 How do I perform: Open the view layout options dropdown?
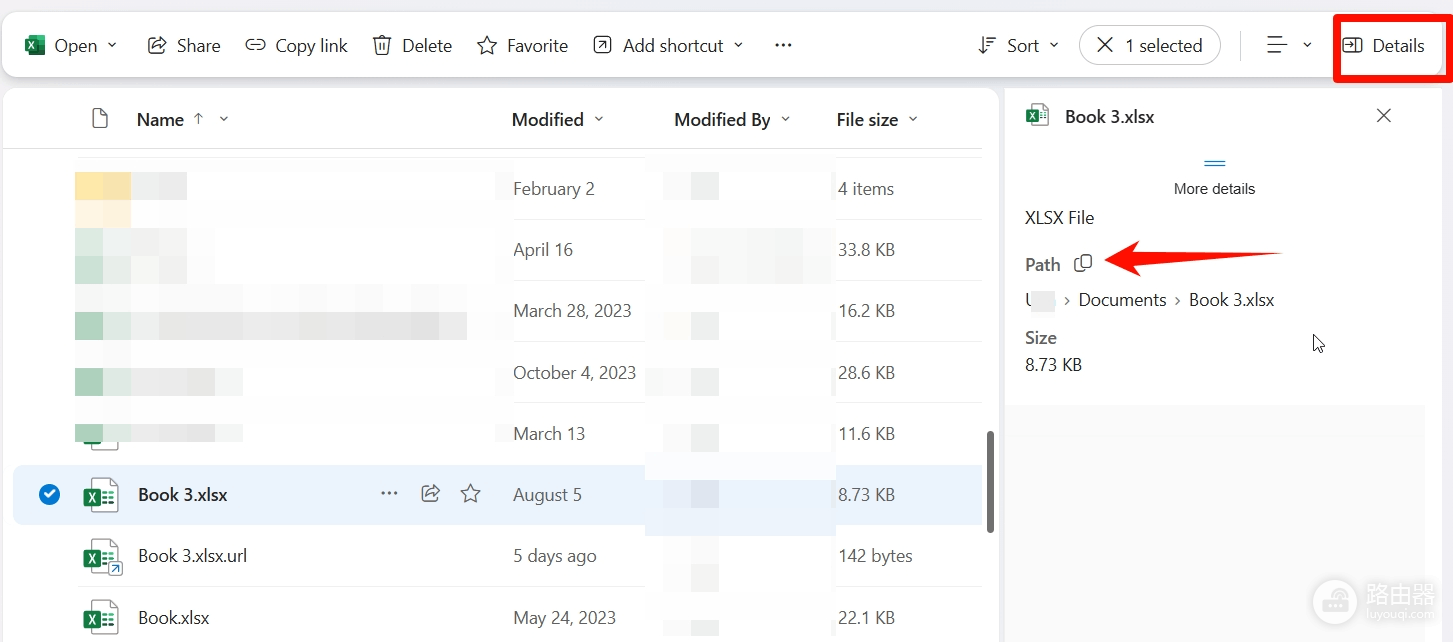click(x=1289, y=45)
